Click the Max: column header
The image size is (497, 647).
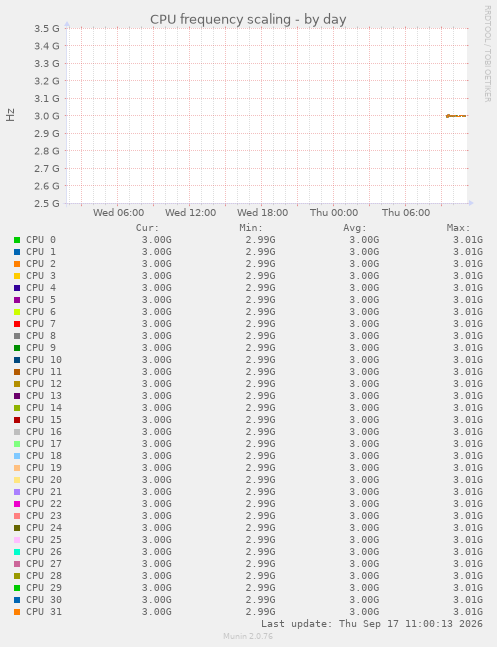click(458, 228)
